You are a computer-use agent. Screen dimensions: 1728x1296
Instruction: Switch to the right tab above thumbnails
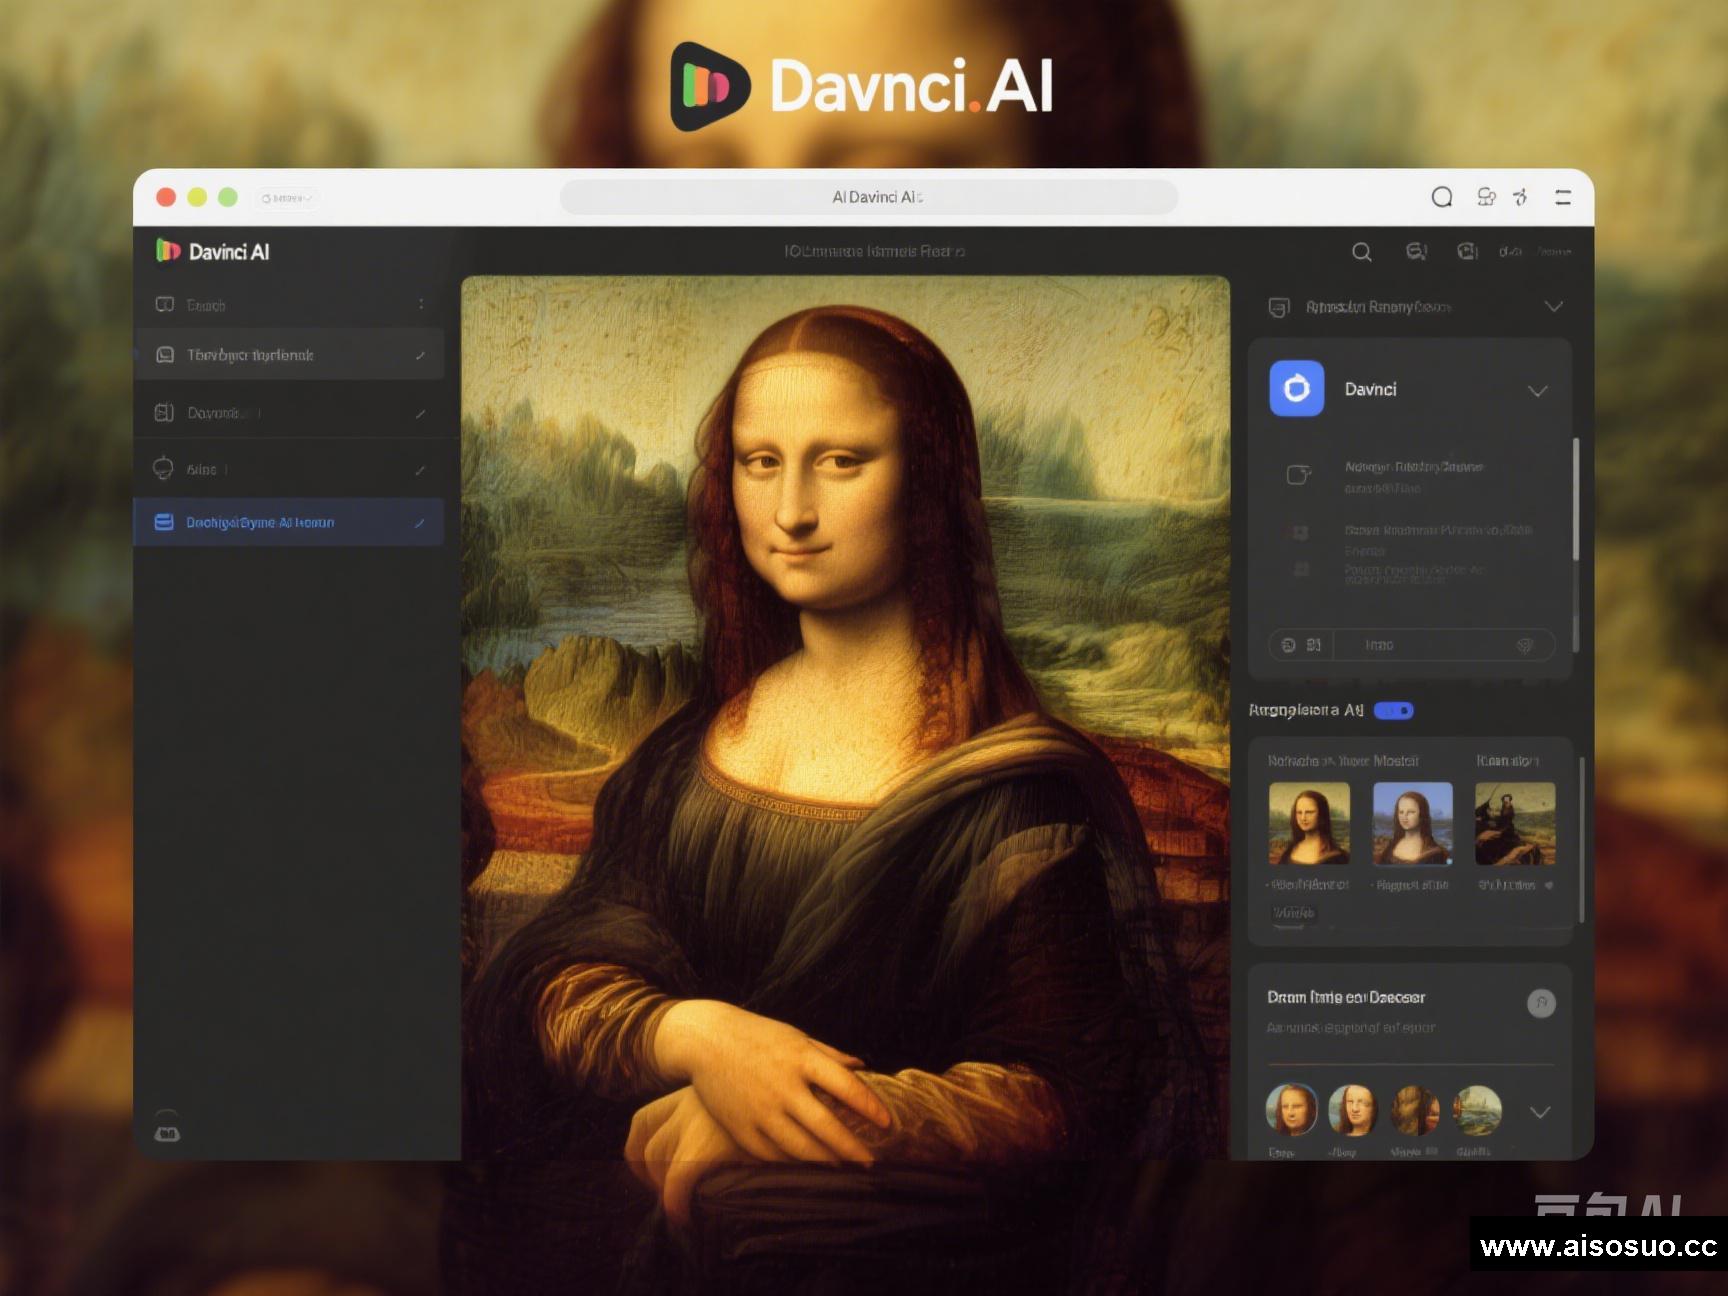point(1507,761)
